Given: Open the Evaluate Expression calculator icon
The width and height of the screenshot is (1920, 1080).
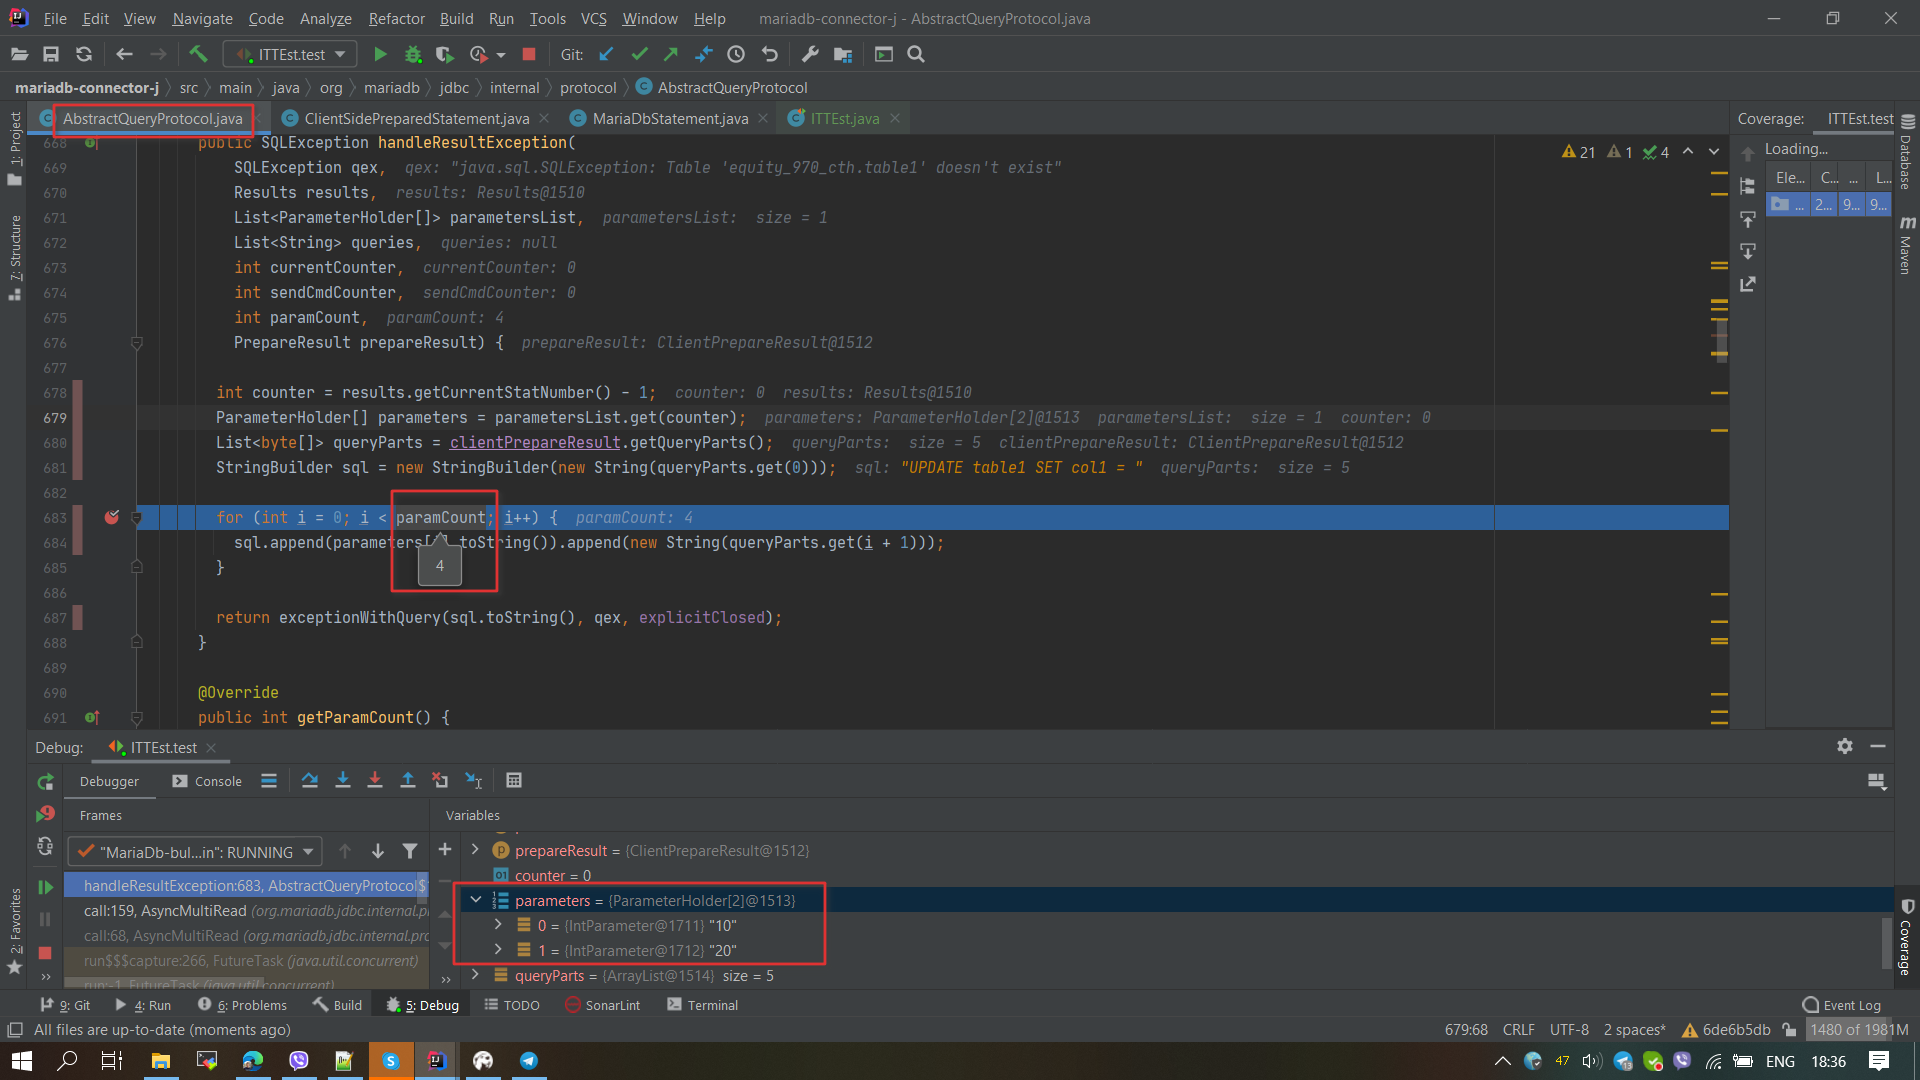Looking at the screenshot, I should tap(514, 781).
